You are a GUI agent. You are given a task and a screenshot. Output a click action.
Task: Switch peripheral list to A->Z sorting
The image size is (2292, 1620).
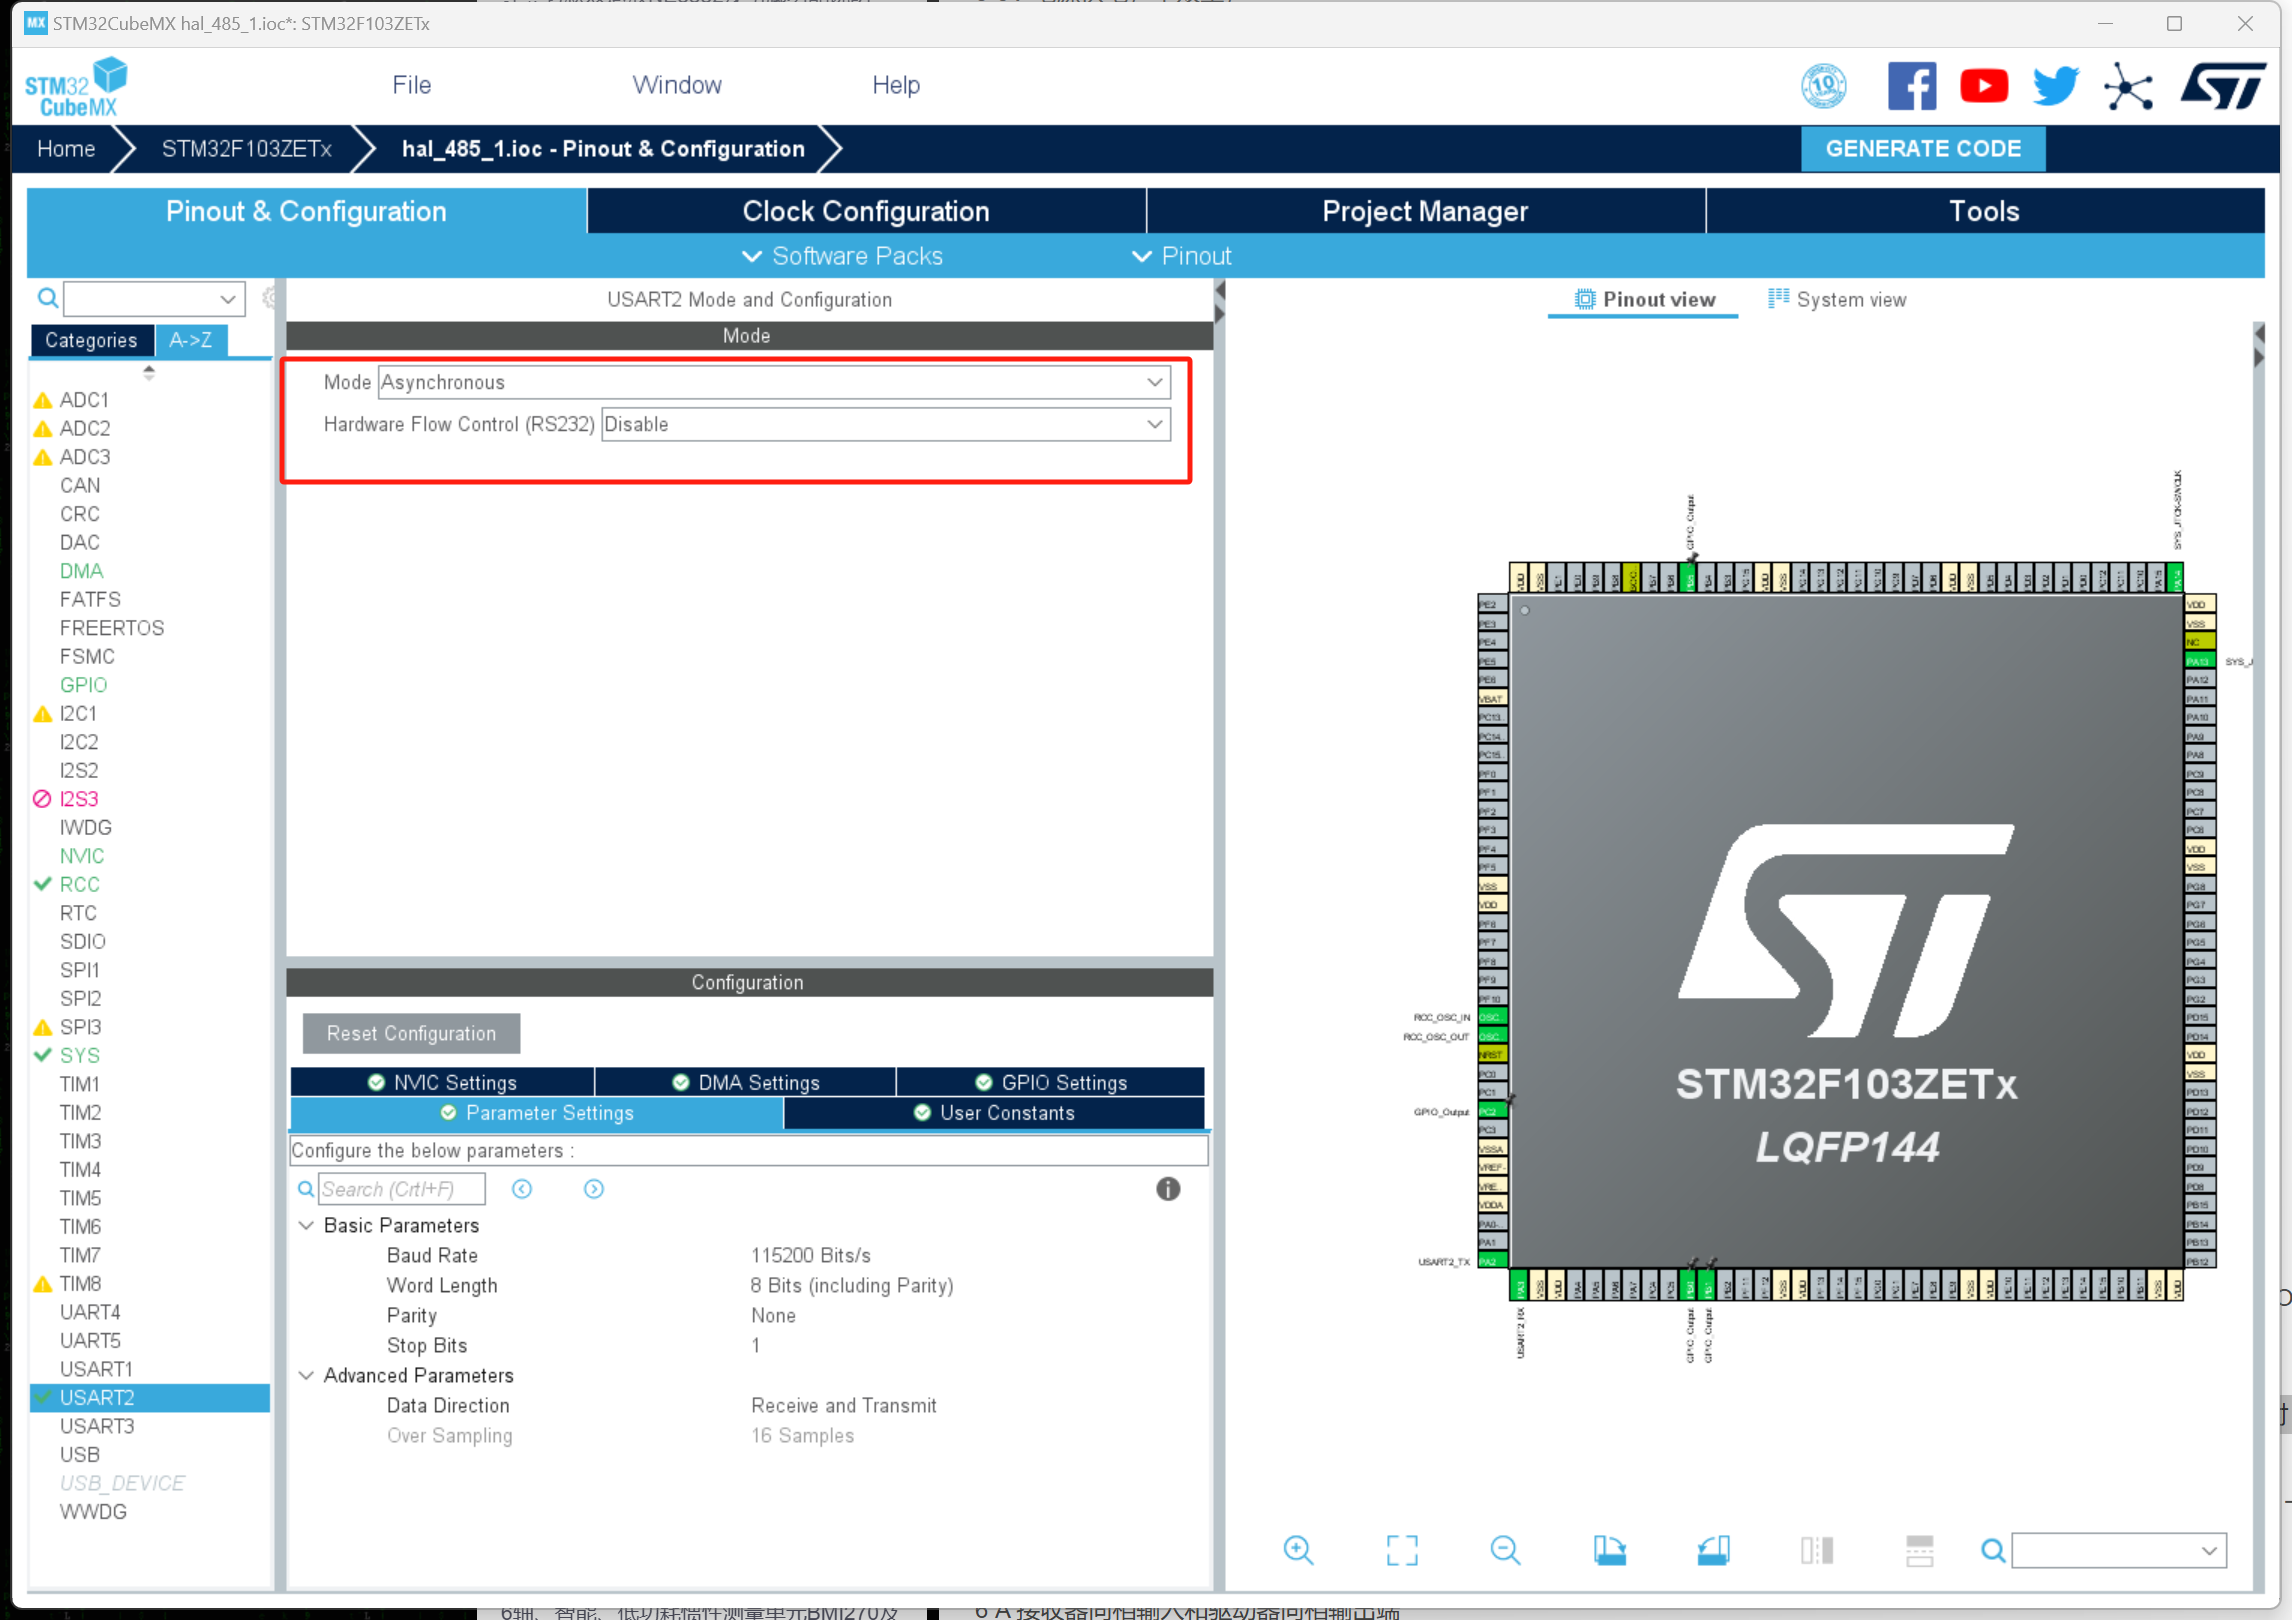tap(190, 340)
